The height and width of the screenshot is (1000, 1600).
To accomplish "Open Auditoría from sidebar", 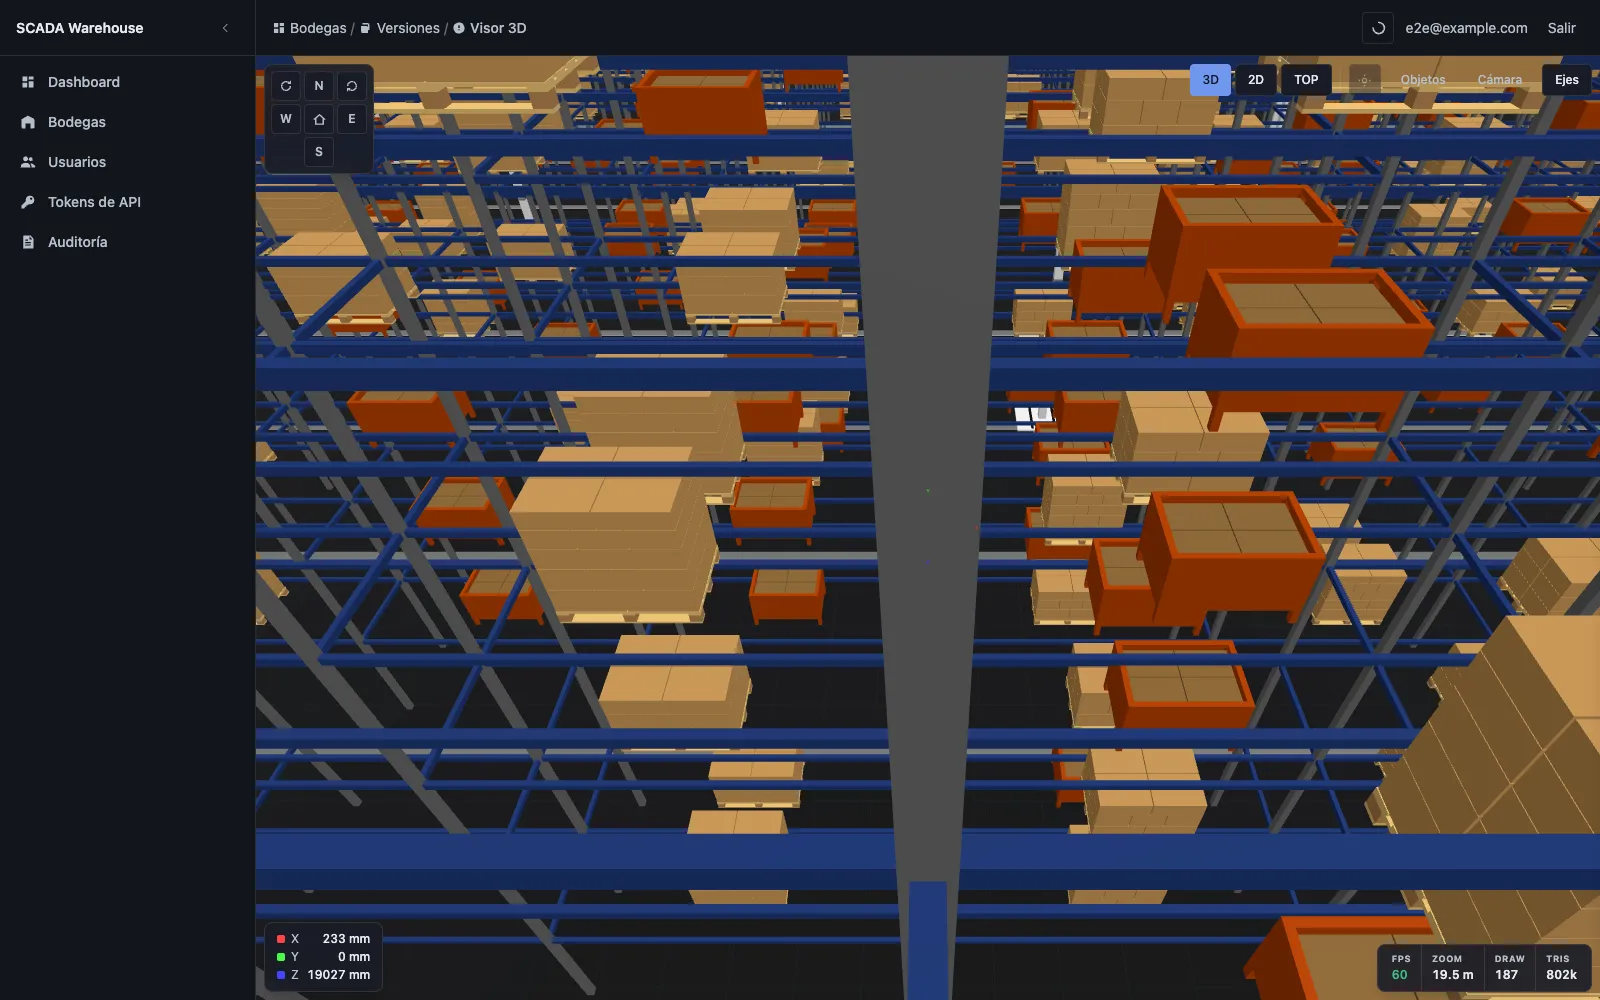I will click(x=127, y=242).
